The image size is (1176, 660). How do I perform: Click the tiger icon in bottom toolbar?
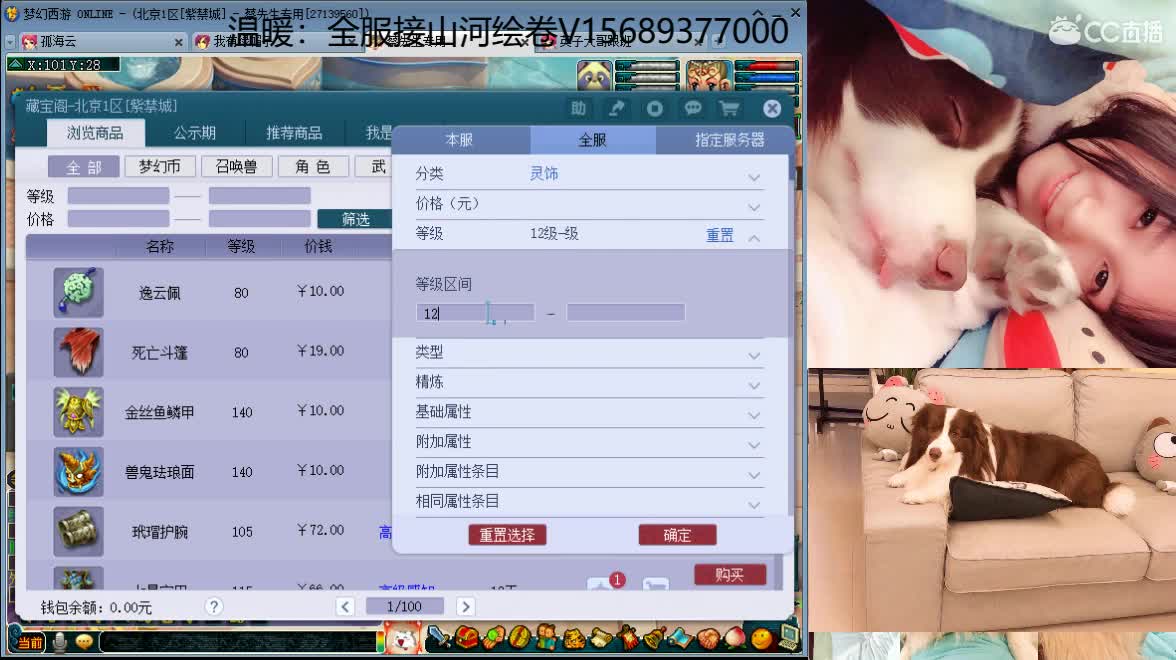coord(574,639)
